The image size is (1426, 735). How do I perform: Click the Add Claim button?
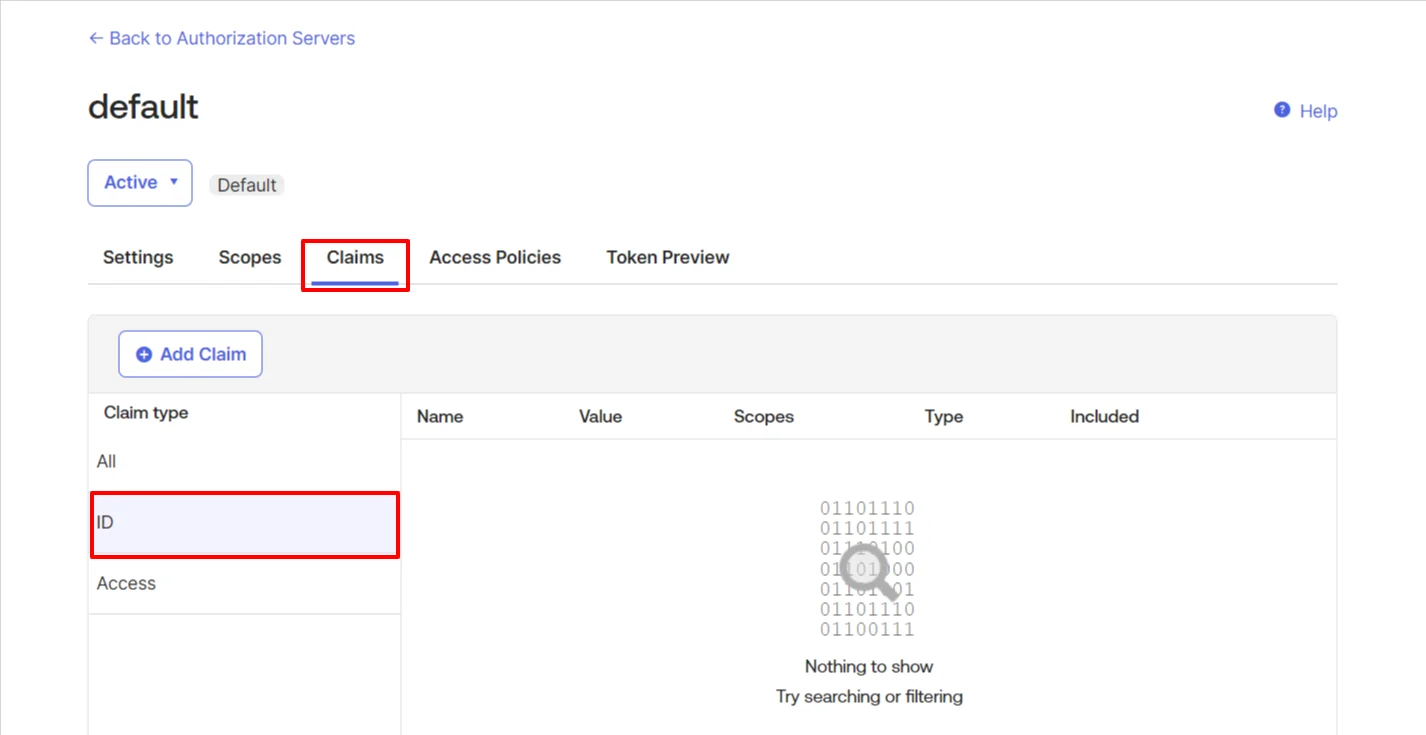pyautogui.click(x=190, y=354)
